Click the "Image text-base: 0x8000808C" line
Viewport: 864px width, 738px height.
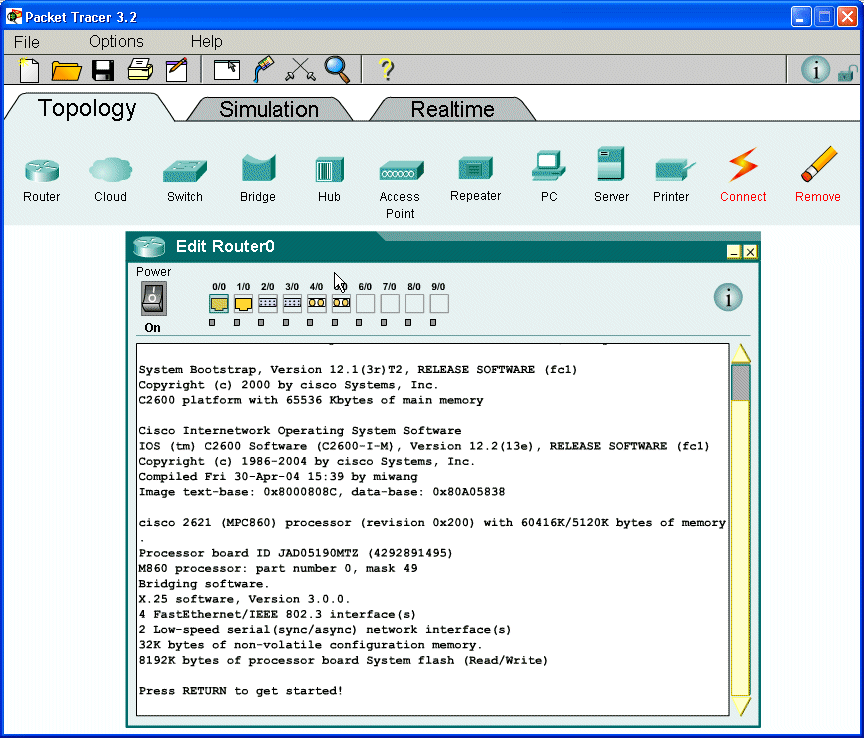322,492
